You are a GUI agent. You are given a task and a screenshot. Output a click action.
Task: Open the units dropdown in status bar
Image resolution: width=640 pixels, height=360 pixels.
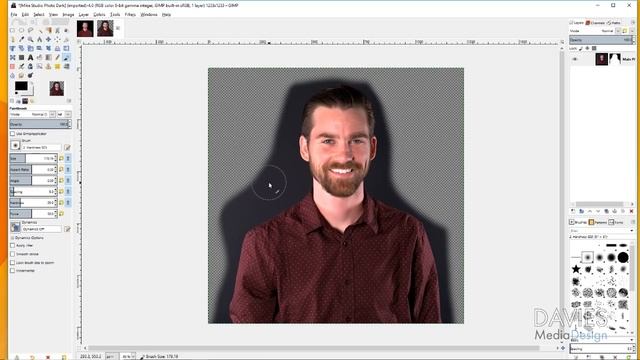[111, 356]
